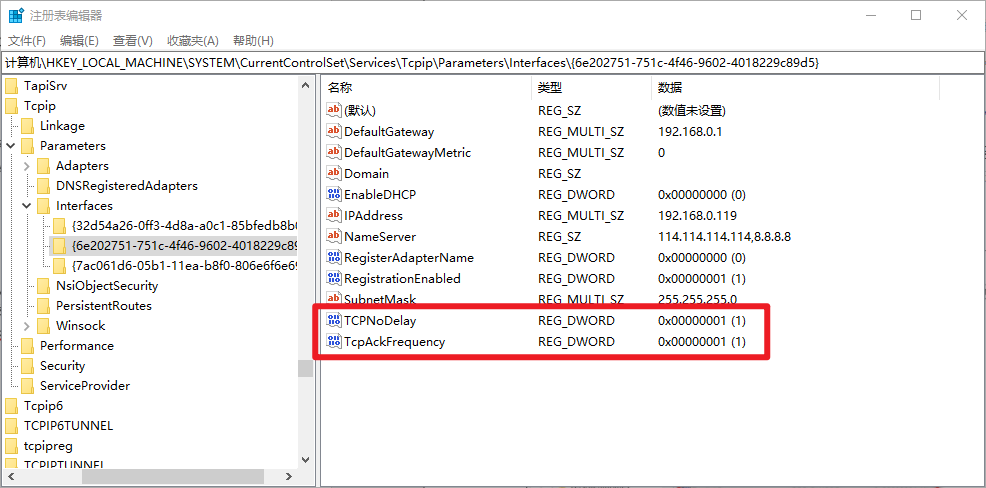Screen dimensions: 986x488
Task: Select the Performance folder icon
Action: 27,347
